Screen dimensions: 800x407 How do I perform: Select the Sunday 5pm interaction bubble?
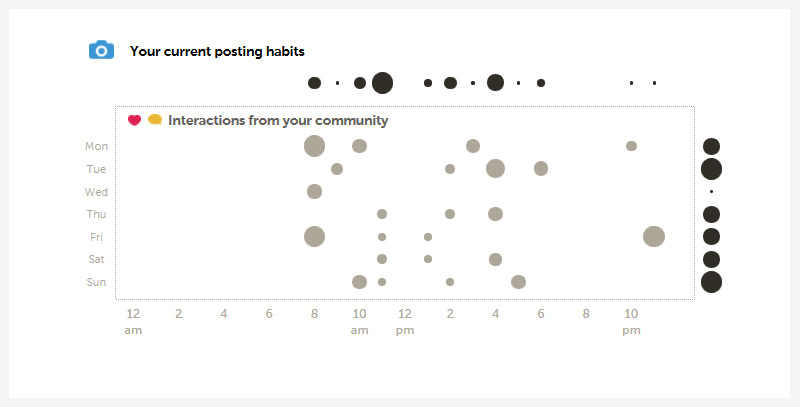[x=518, y=282]
